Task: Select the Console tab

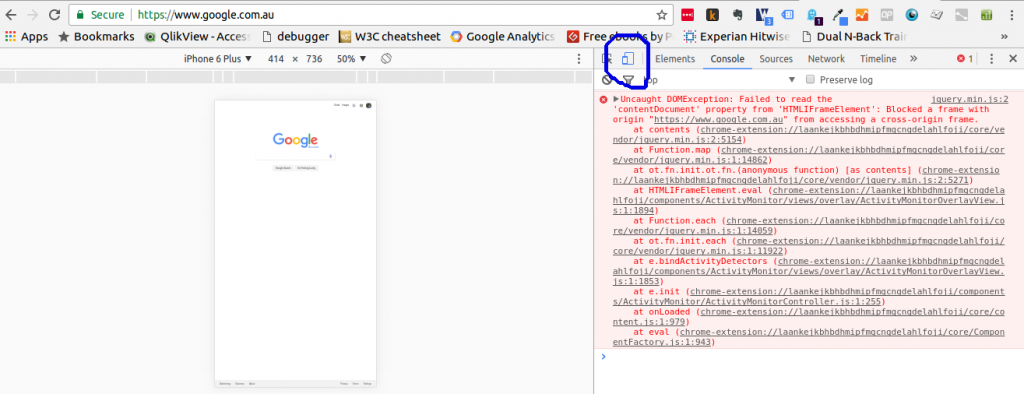Action: 728,59
